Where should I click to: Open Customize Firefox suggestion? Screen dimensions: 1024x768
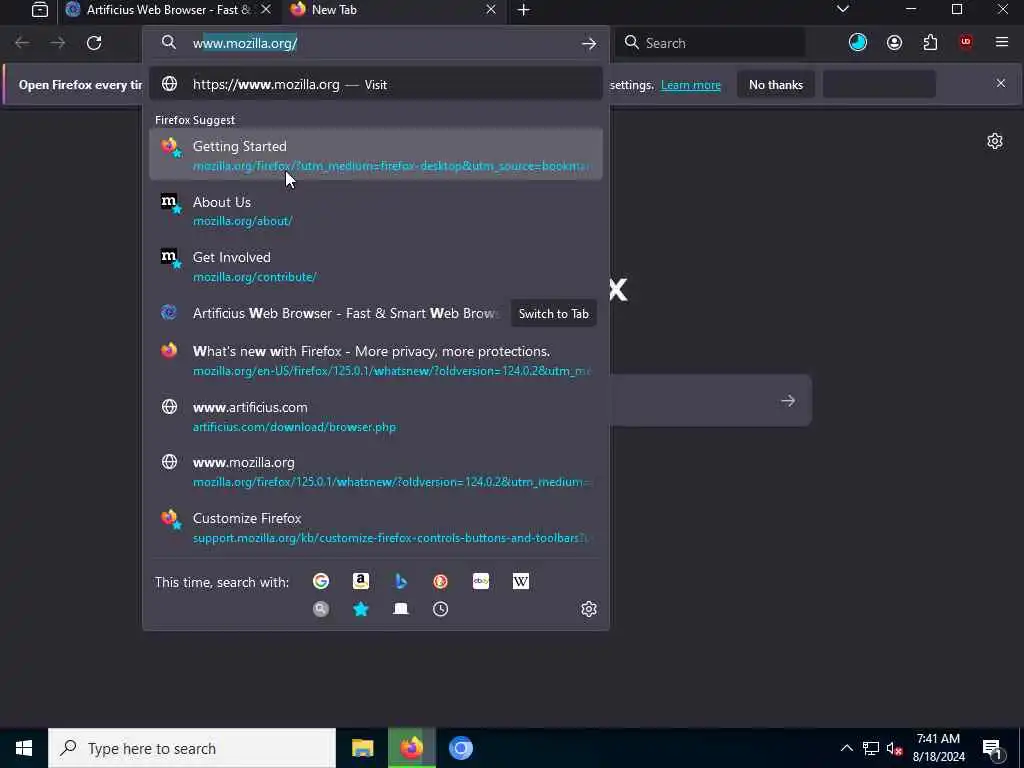click(x=376, y=527)
